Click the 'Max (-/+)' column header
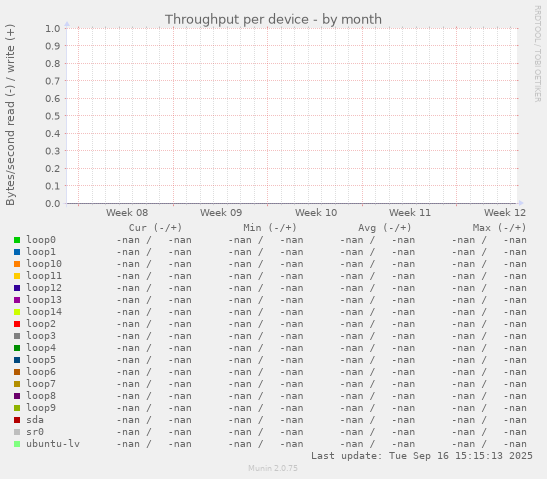 pos(499,228)
